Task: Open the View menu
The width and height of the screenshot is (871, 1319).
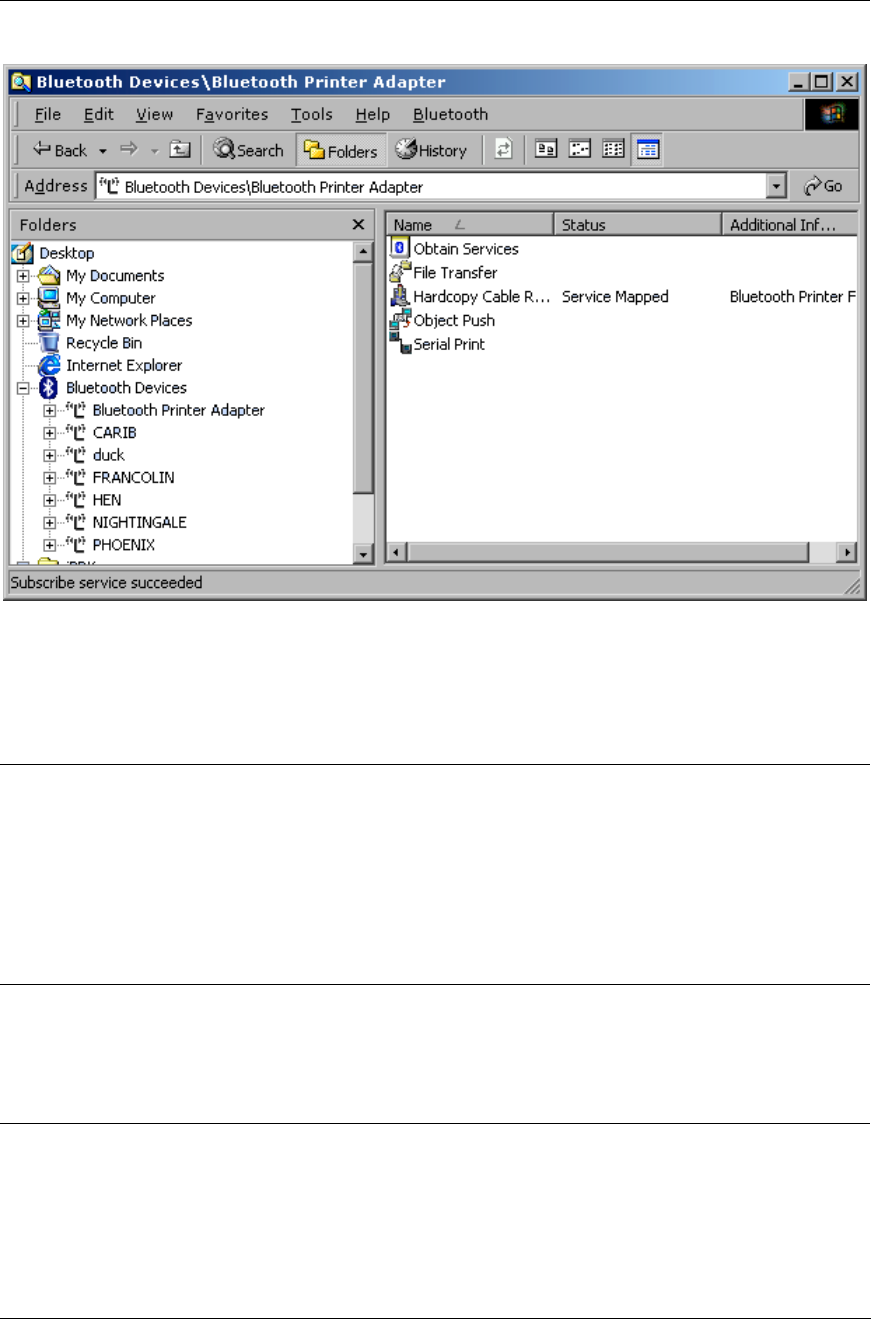Action: (154, 115)
